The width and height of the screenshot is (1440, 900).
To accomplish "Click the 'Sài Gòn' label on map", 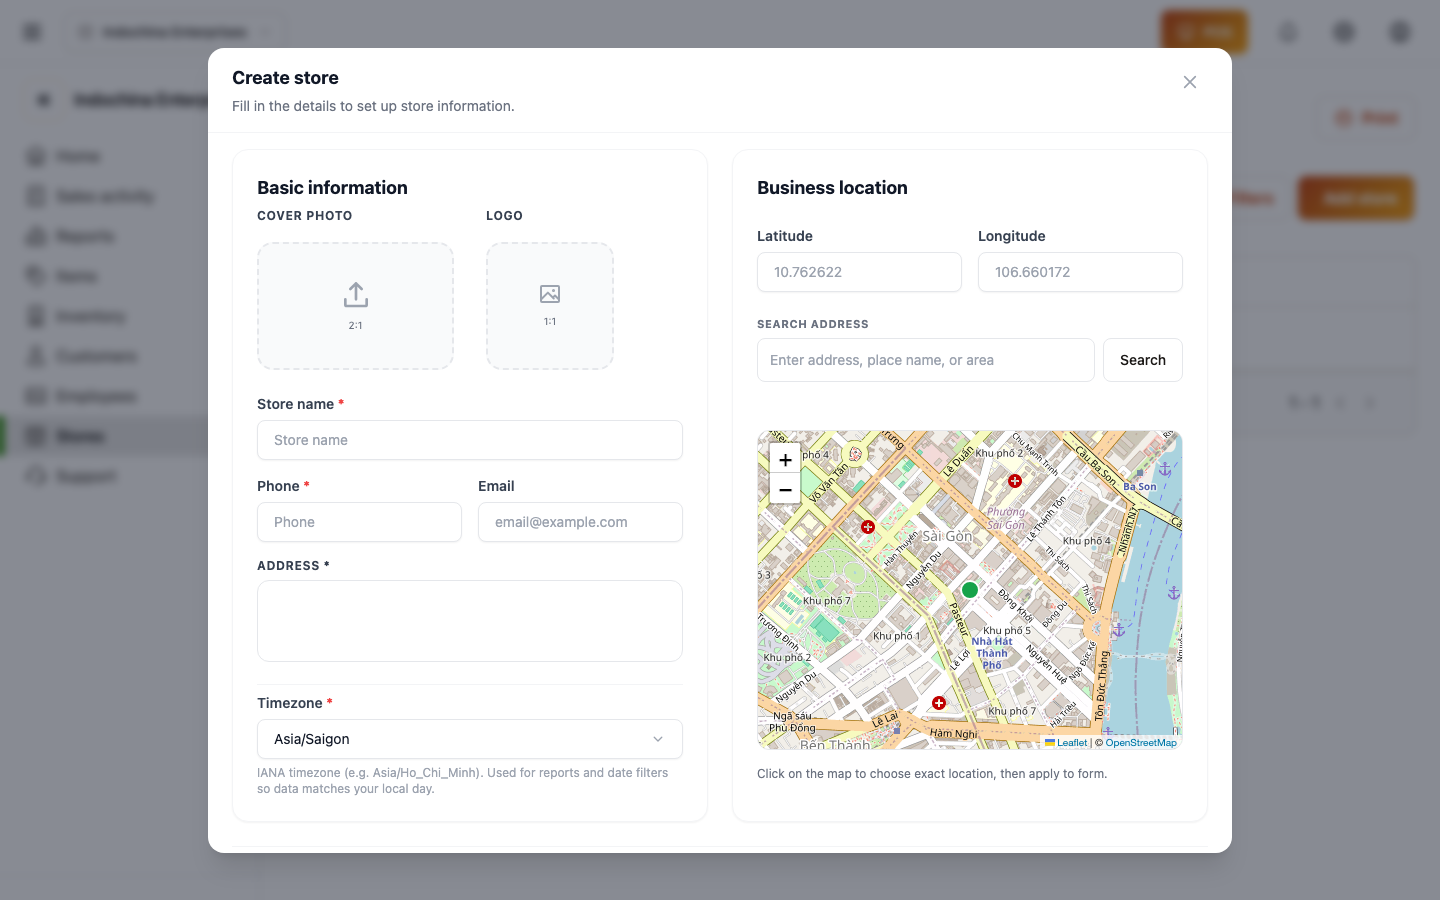I will (x=947, y=536).
